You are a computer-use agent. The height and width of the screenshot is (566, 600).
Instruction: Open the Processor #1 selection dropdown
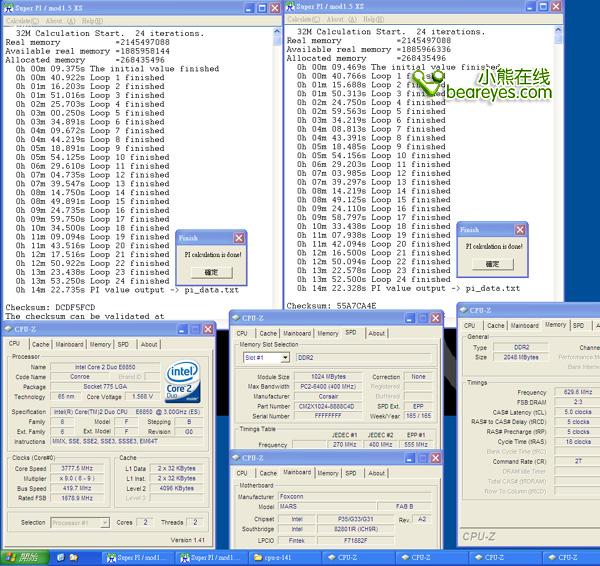click(105, 522)
